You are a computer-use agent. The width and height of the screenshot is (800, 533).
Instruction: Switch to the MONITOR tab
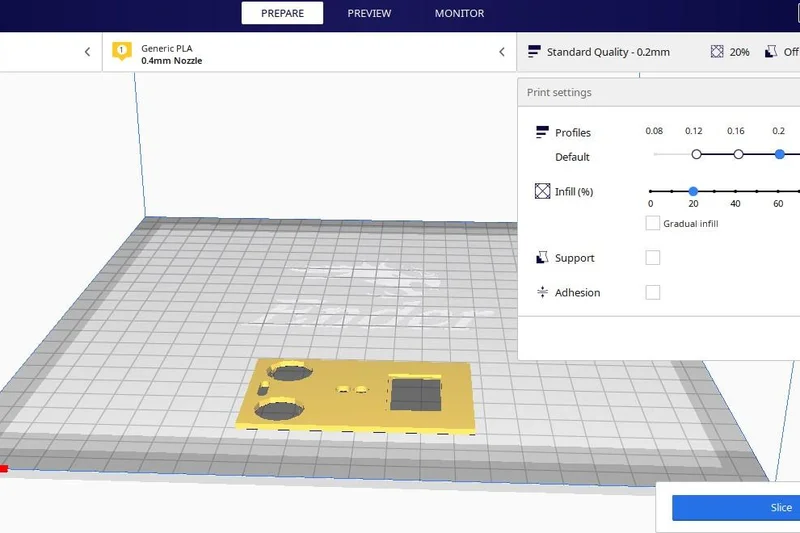pyautogui.click(x=459, y=13)
